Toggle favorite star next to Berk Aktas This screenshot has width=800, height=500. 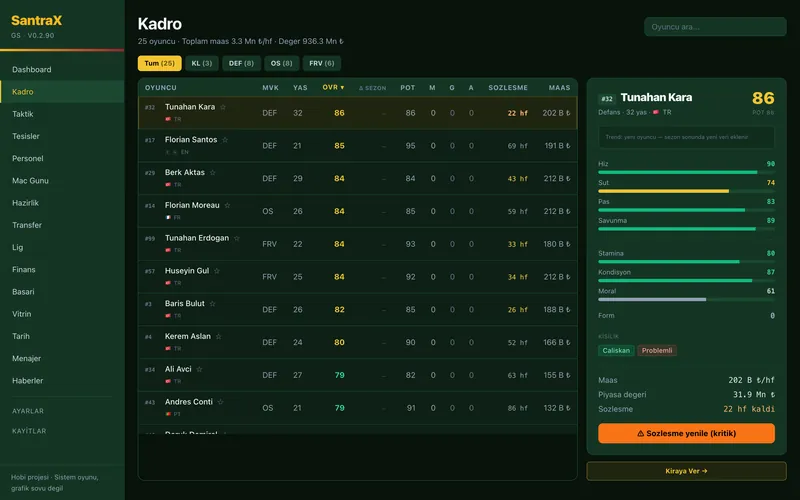coord(213,172)
